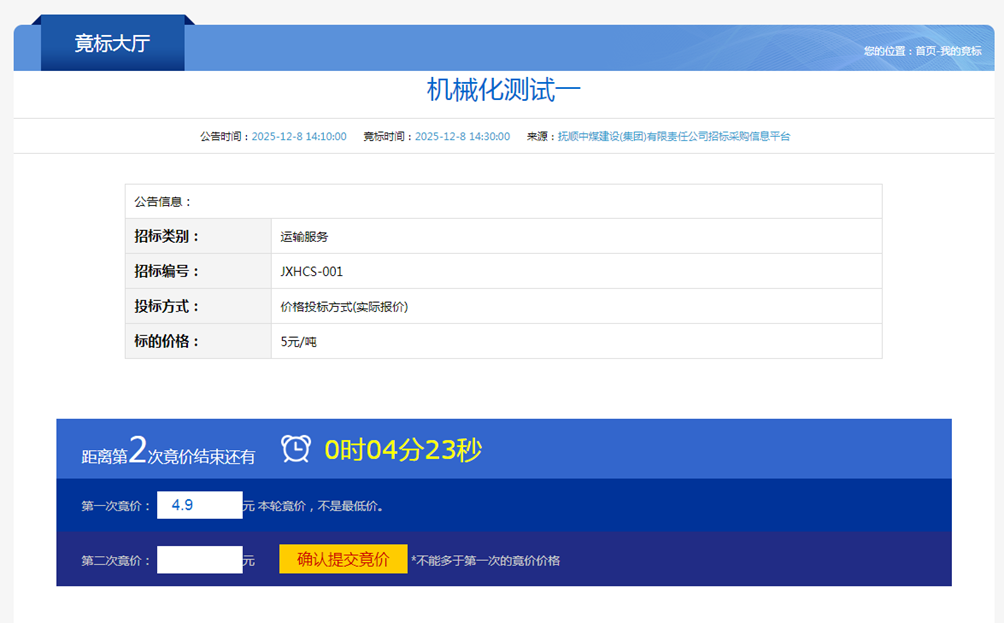Image resolution: width=1004 pixels, height=623 pixels.
Task: Click the 距离第2次竞价结束还有 heading
Action: [168, 450]
